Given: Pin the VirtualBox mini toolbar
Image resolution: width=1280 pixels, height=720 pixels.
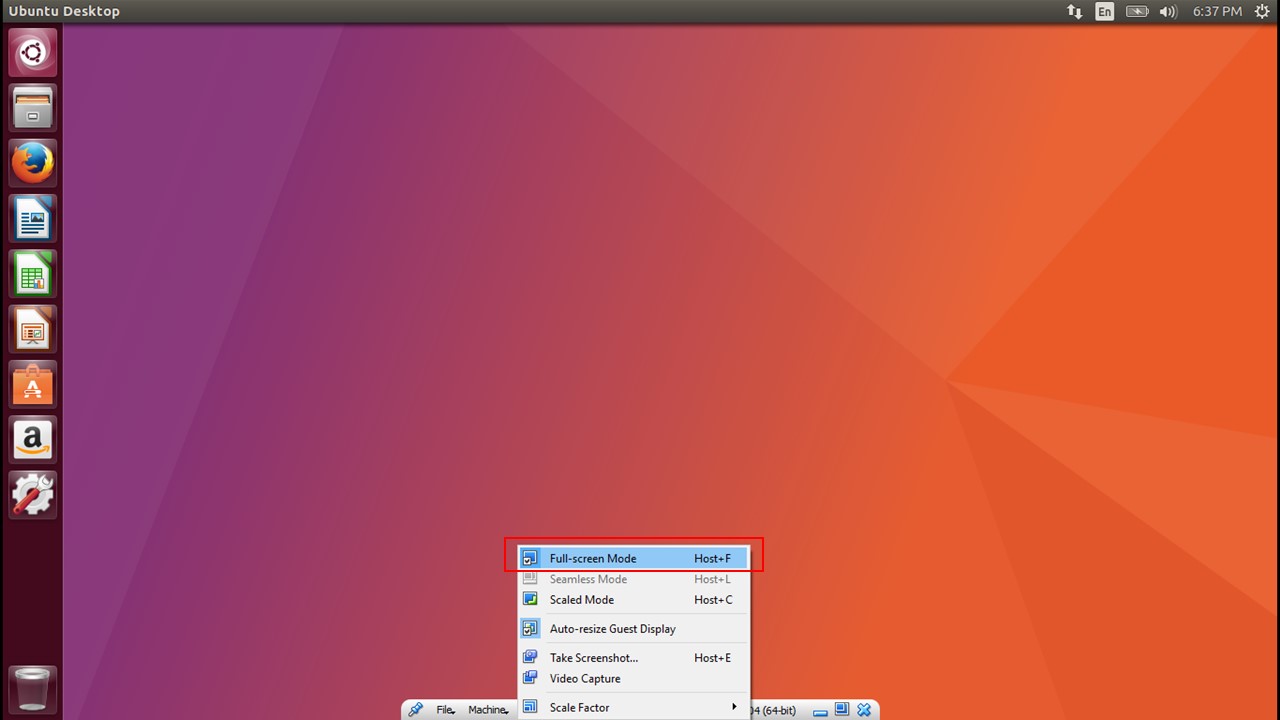Looking at the screenshot, I should [415, 710].
